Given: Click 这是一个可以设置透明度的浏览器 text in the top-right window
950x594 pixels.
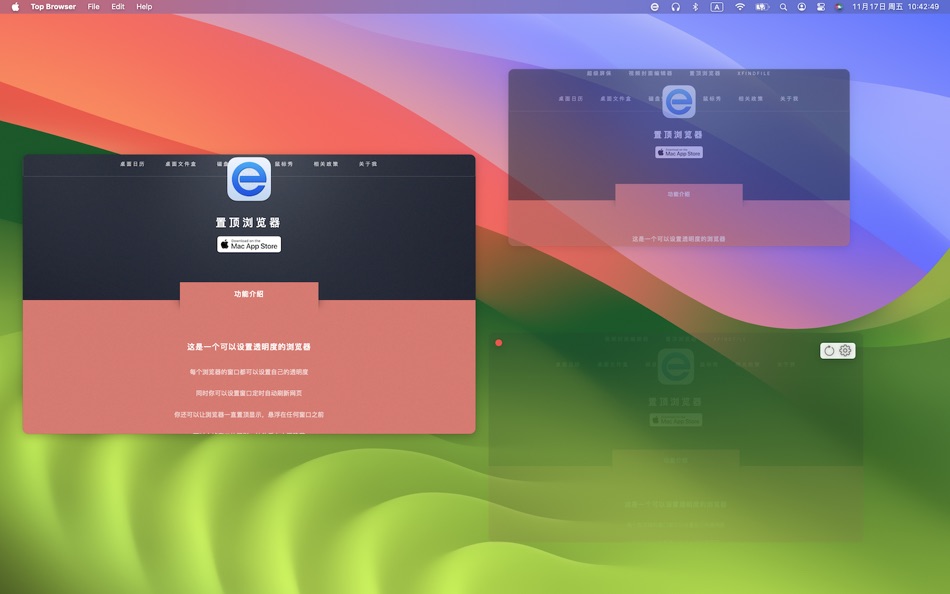Looking at the screenshot, I should 679,239.
